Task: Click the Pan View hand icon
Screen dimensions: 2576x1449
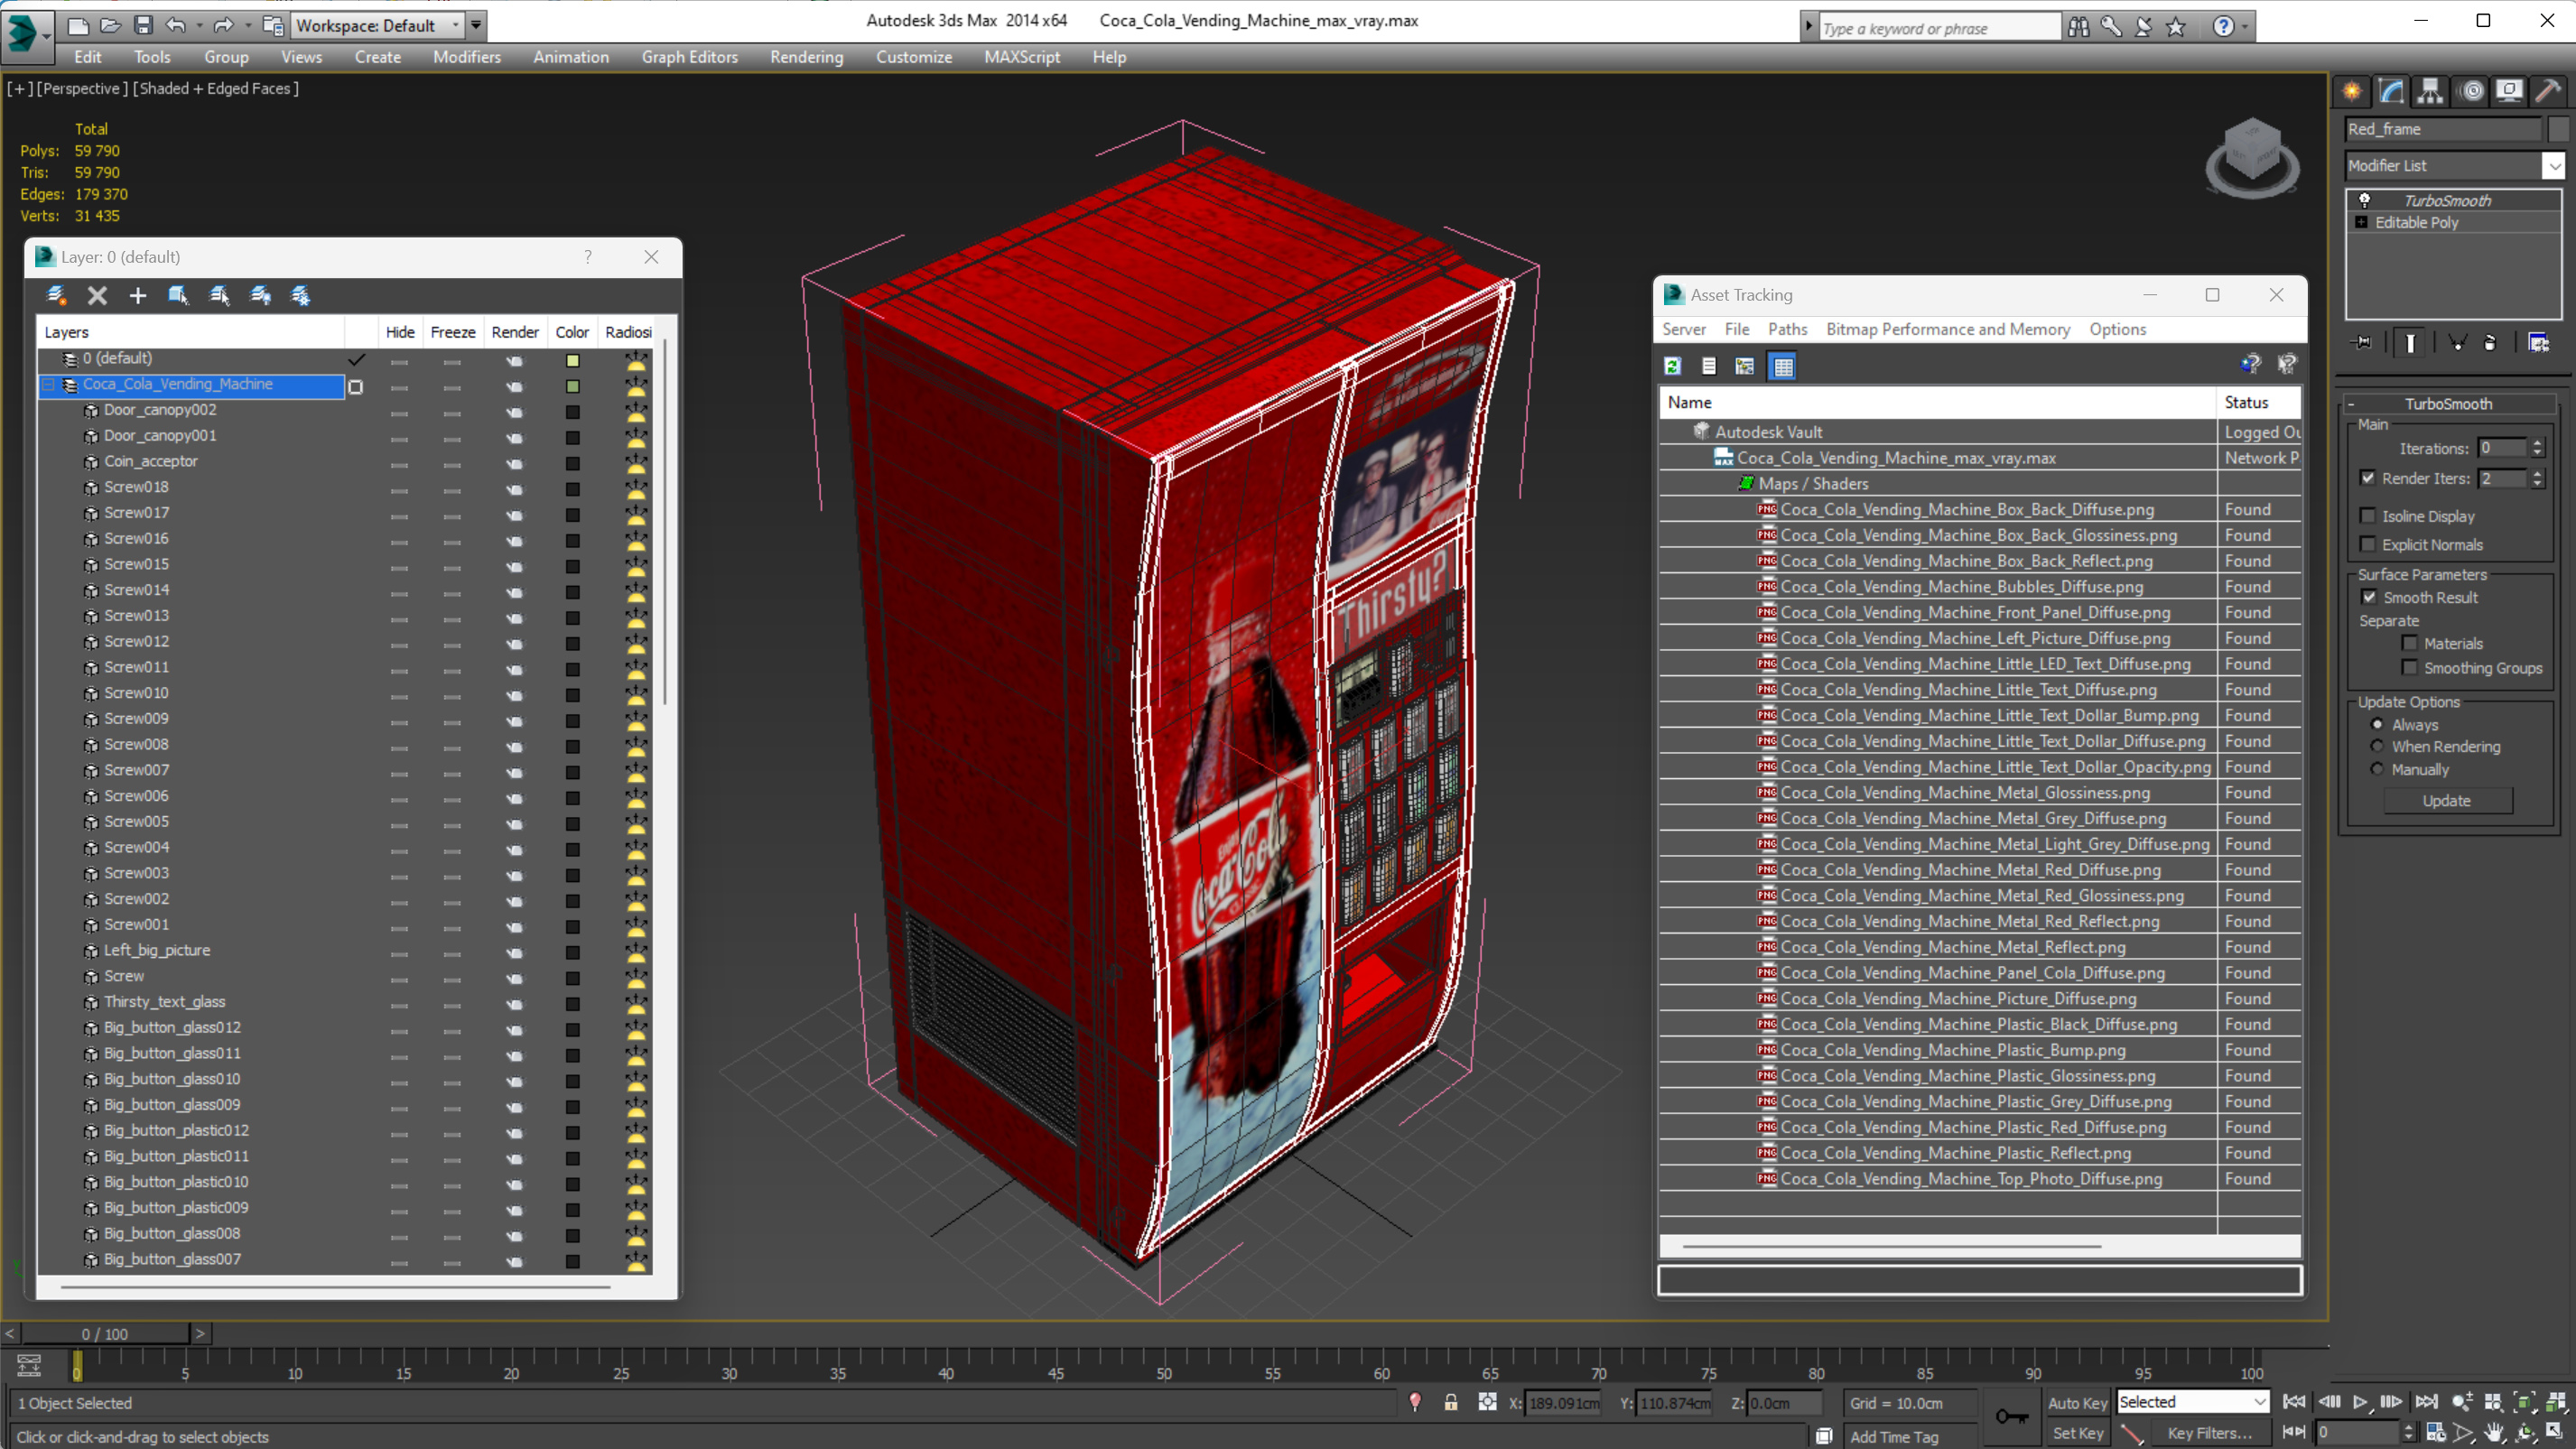Action: [x=2494, y=1432]
